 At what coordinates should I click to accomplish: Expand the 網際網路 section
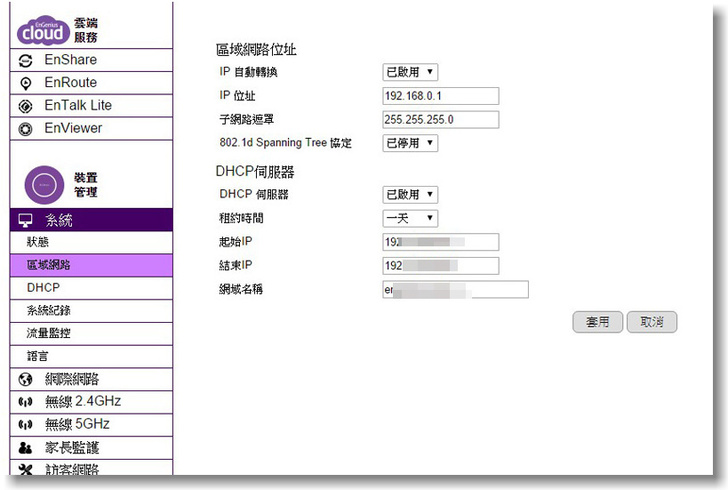[x=91, y=379]
